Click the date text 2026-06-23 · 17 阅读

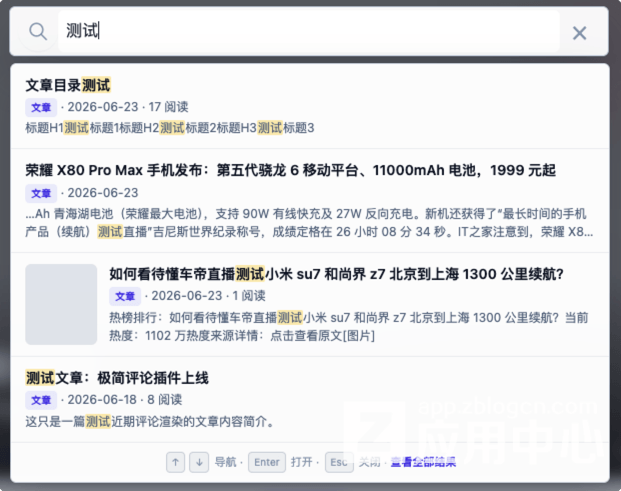point(128,107)
